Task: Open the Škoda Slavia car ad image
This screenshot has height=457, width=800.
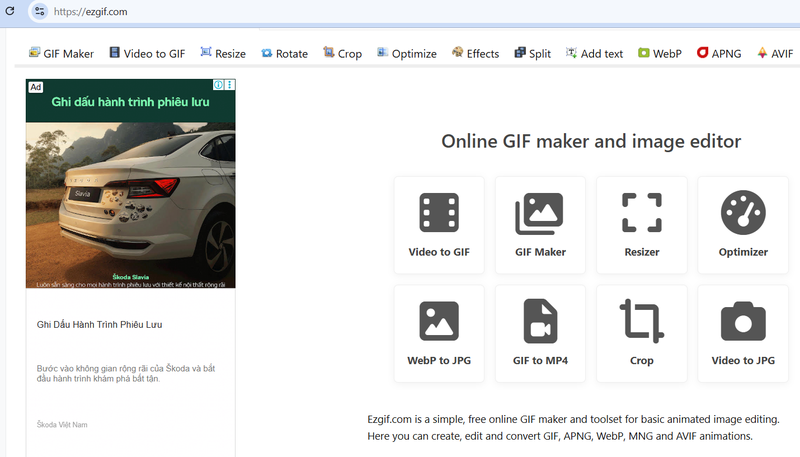Action: (x=131, y=205)
